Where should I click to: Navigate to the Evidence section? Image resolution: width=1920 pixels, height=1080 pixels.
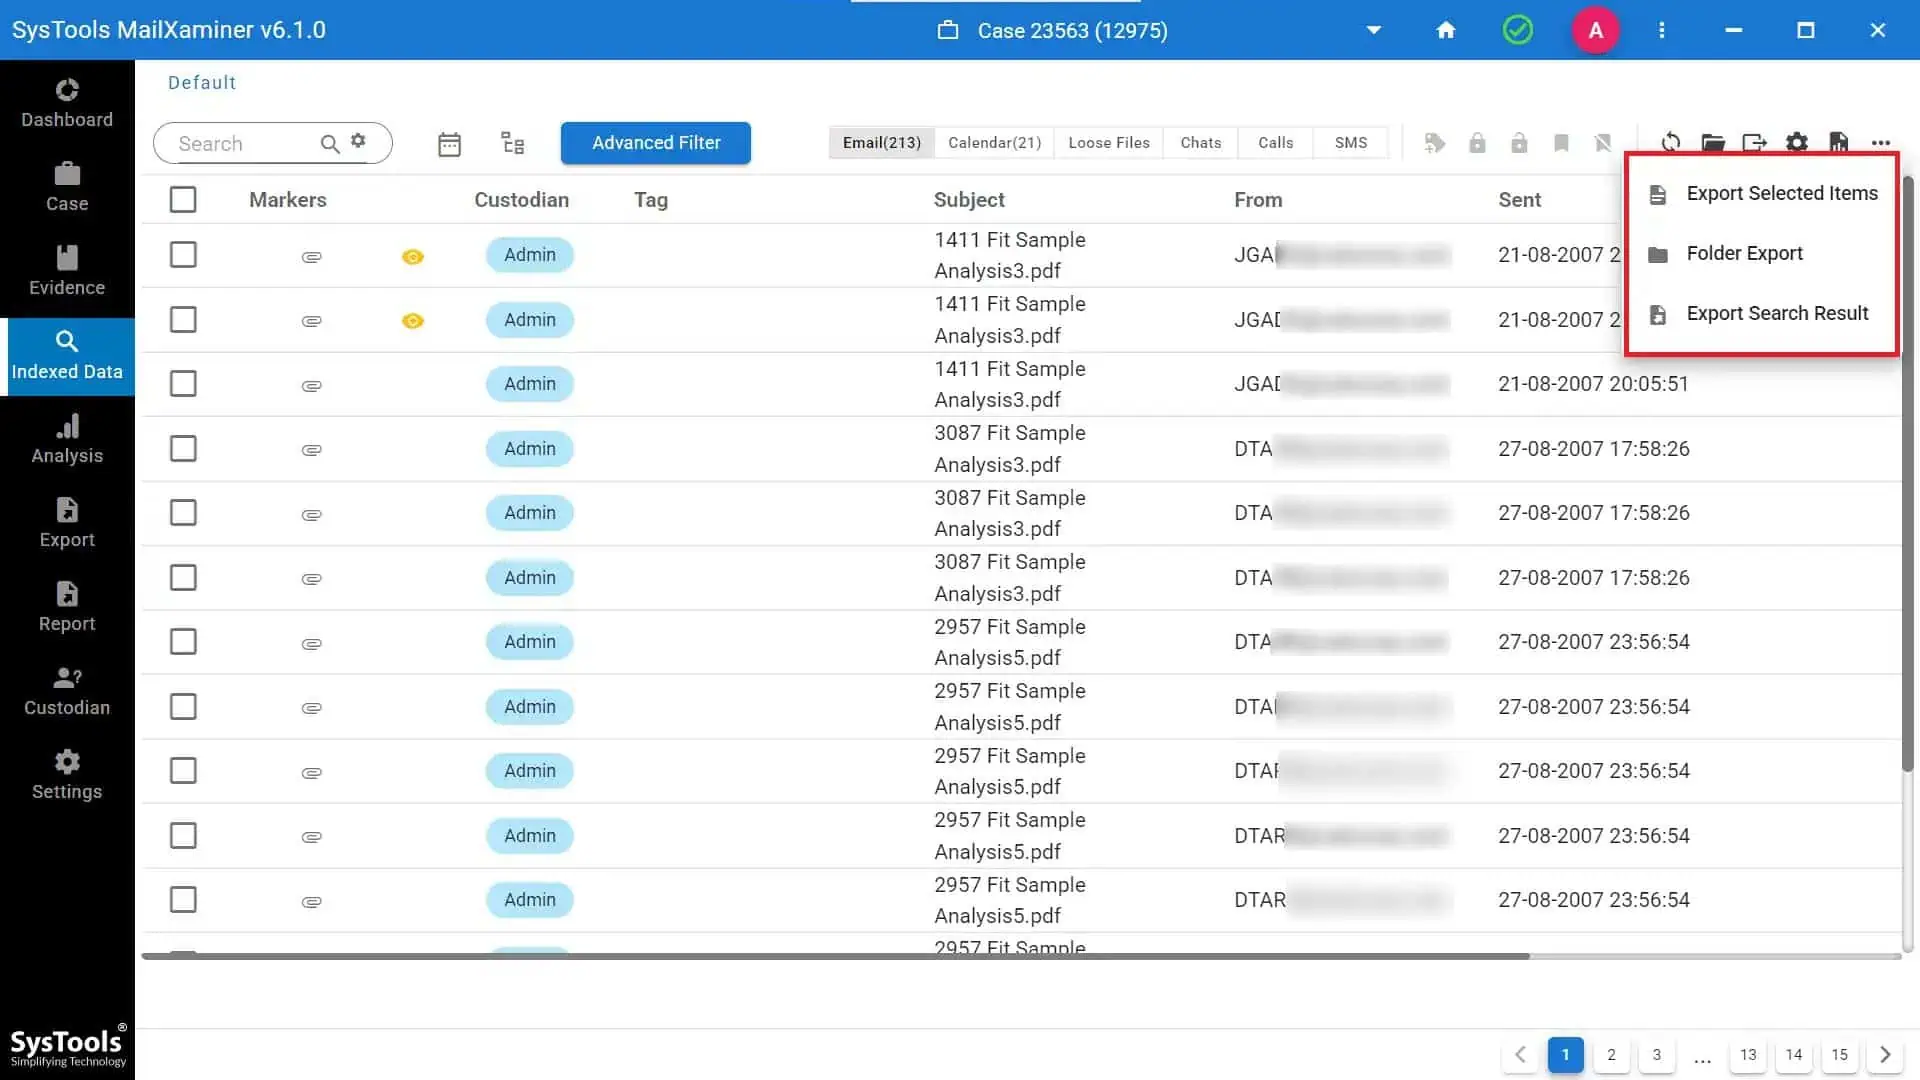(x=66, y=272)
